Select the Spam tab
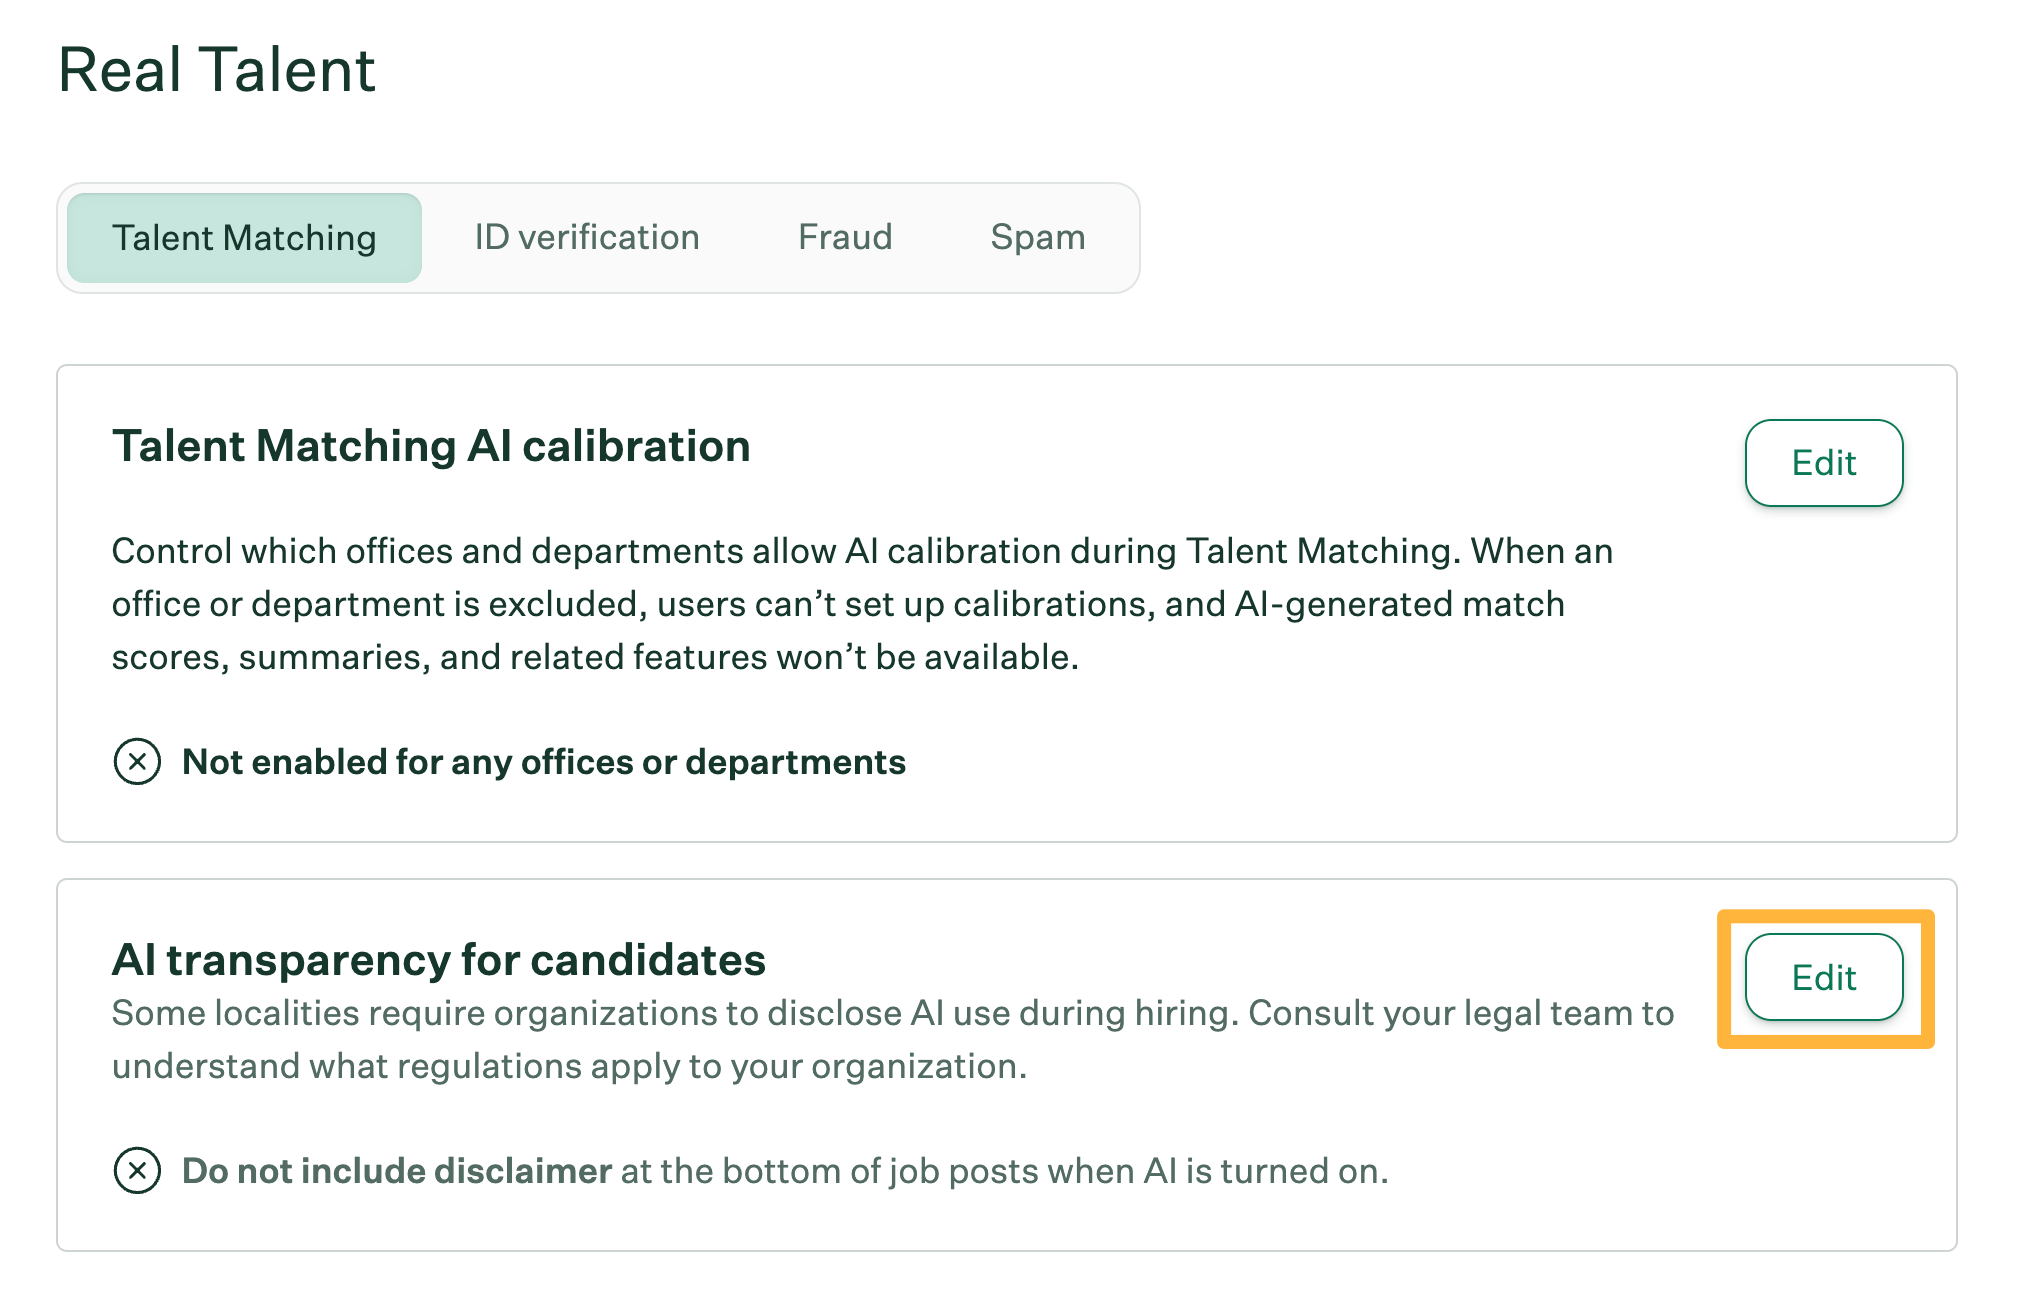Screen dimensions: 2026x1294 click(1037, 237)
